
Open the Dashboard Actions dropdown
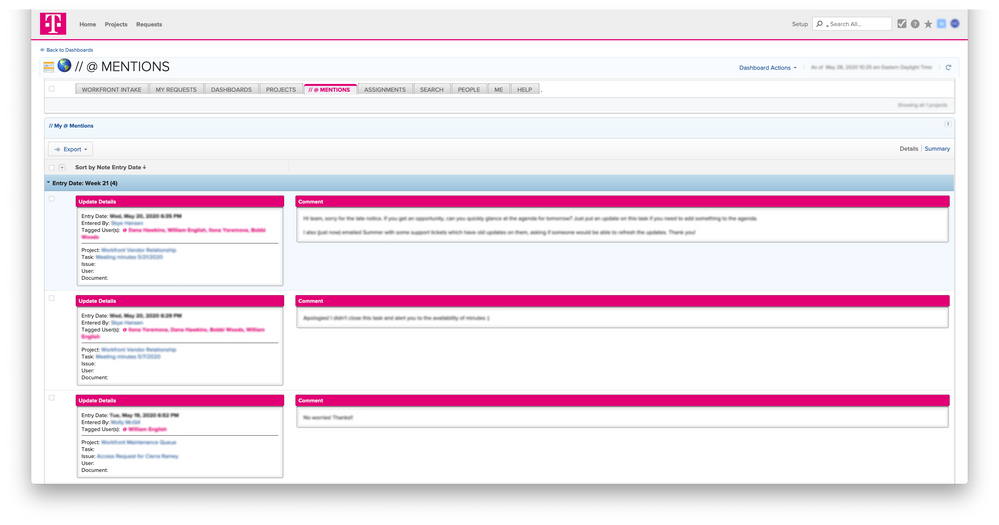[x=767, y=68]
